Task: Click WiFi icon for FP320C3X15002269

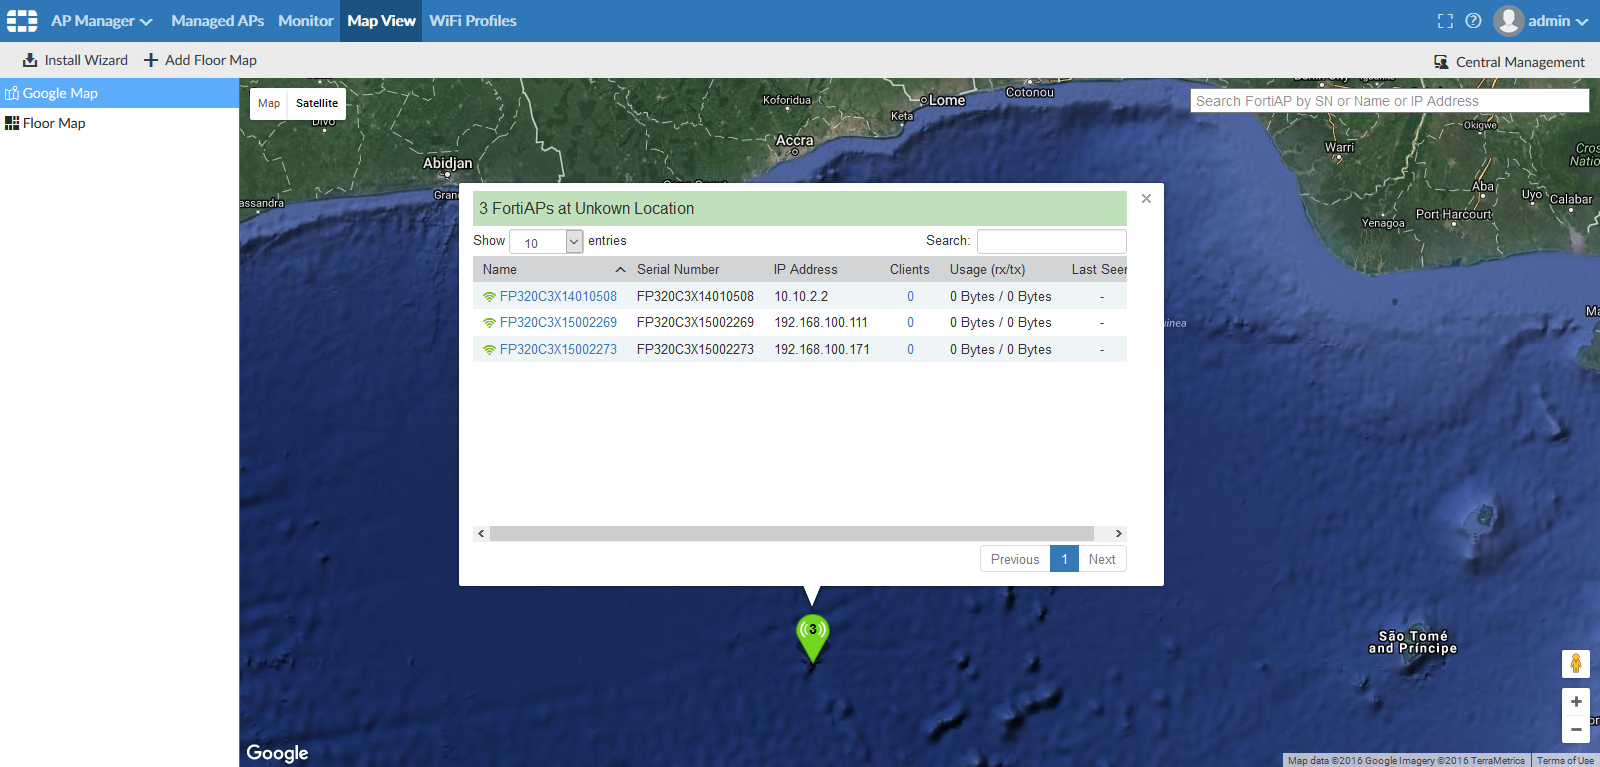Action: [x=489, y=323]
